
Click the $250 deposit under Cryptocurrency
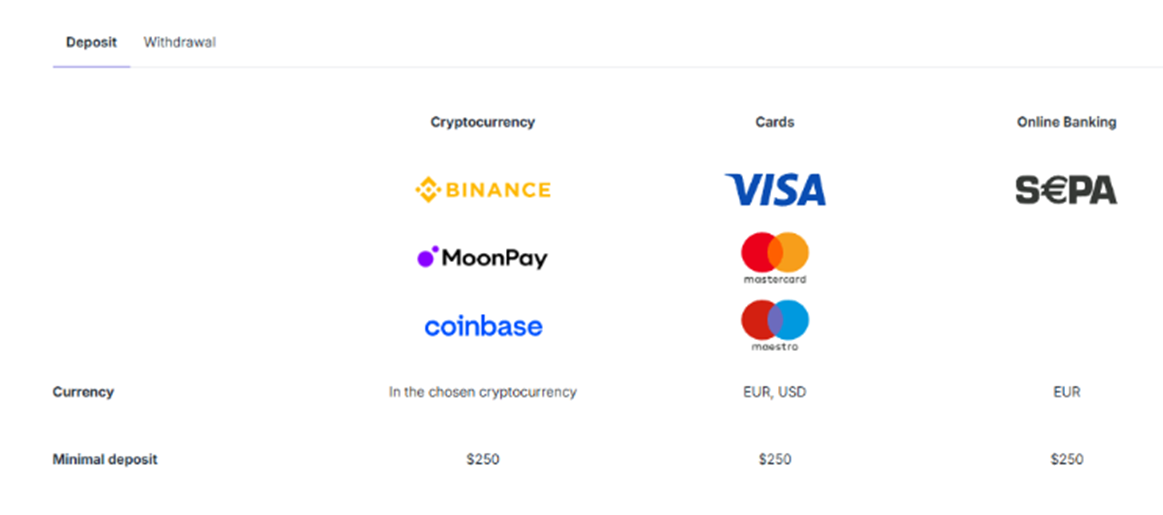(x=483, y=460)
